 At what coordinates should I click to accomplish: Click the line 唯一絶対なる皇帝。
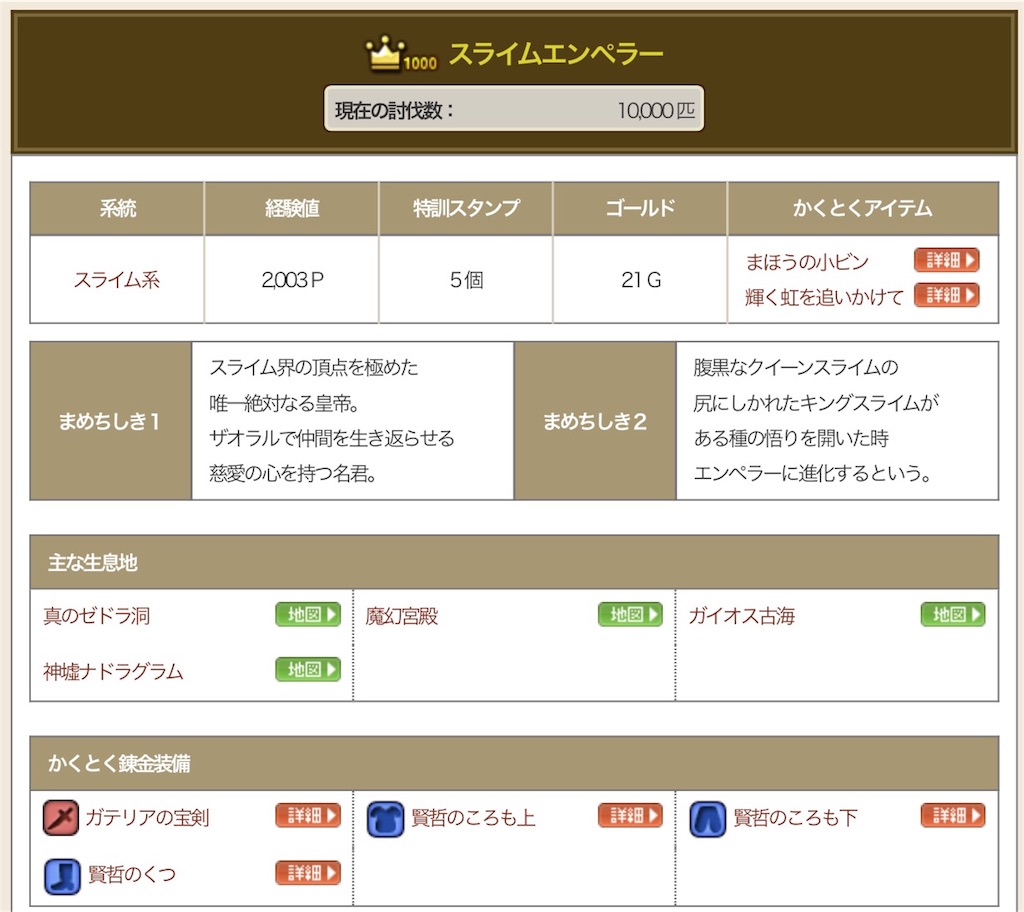click(x=285, y=403)
